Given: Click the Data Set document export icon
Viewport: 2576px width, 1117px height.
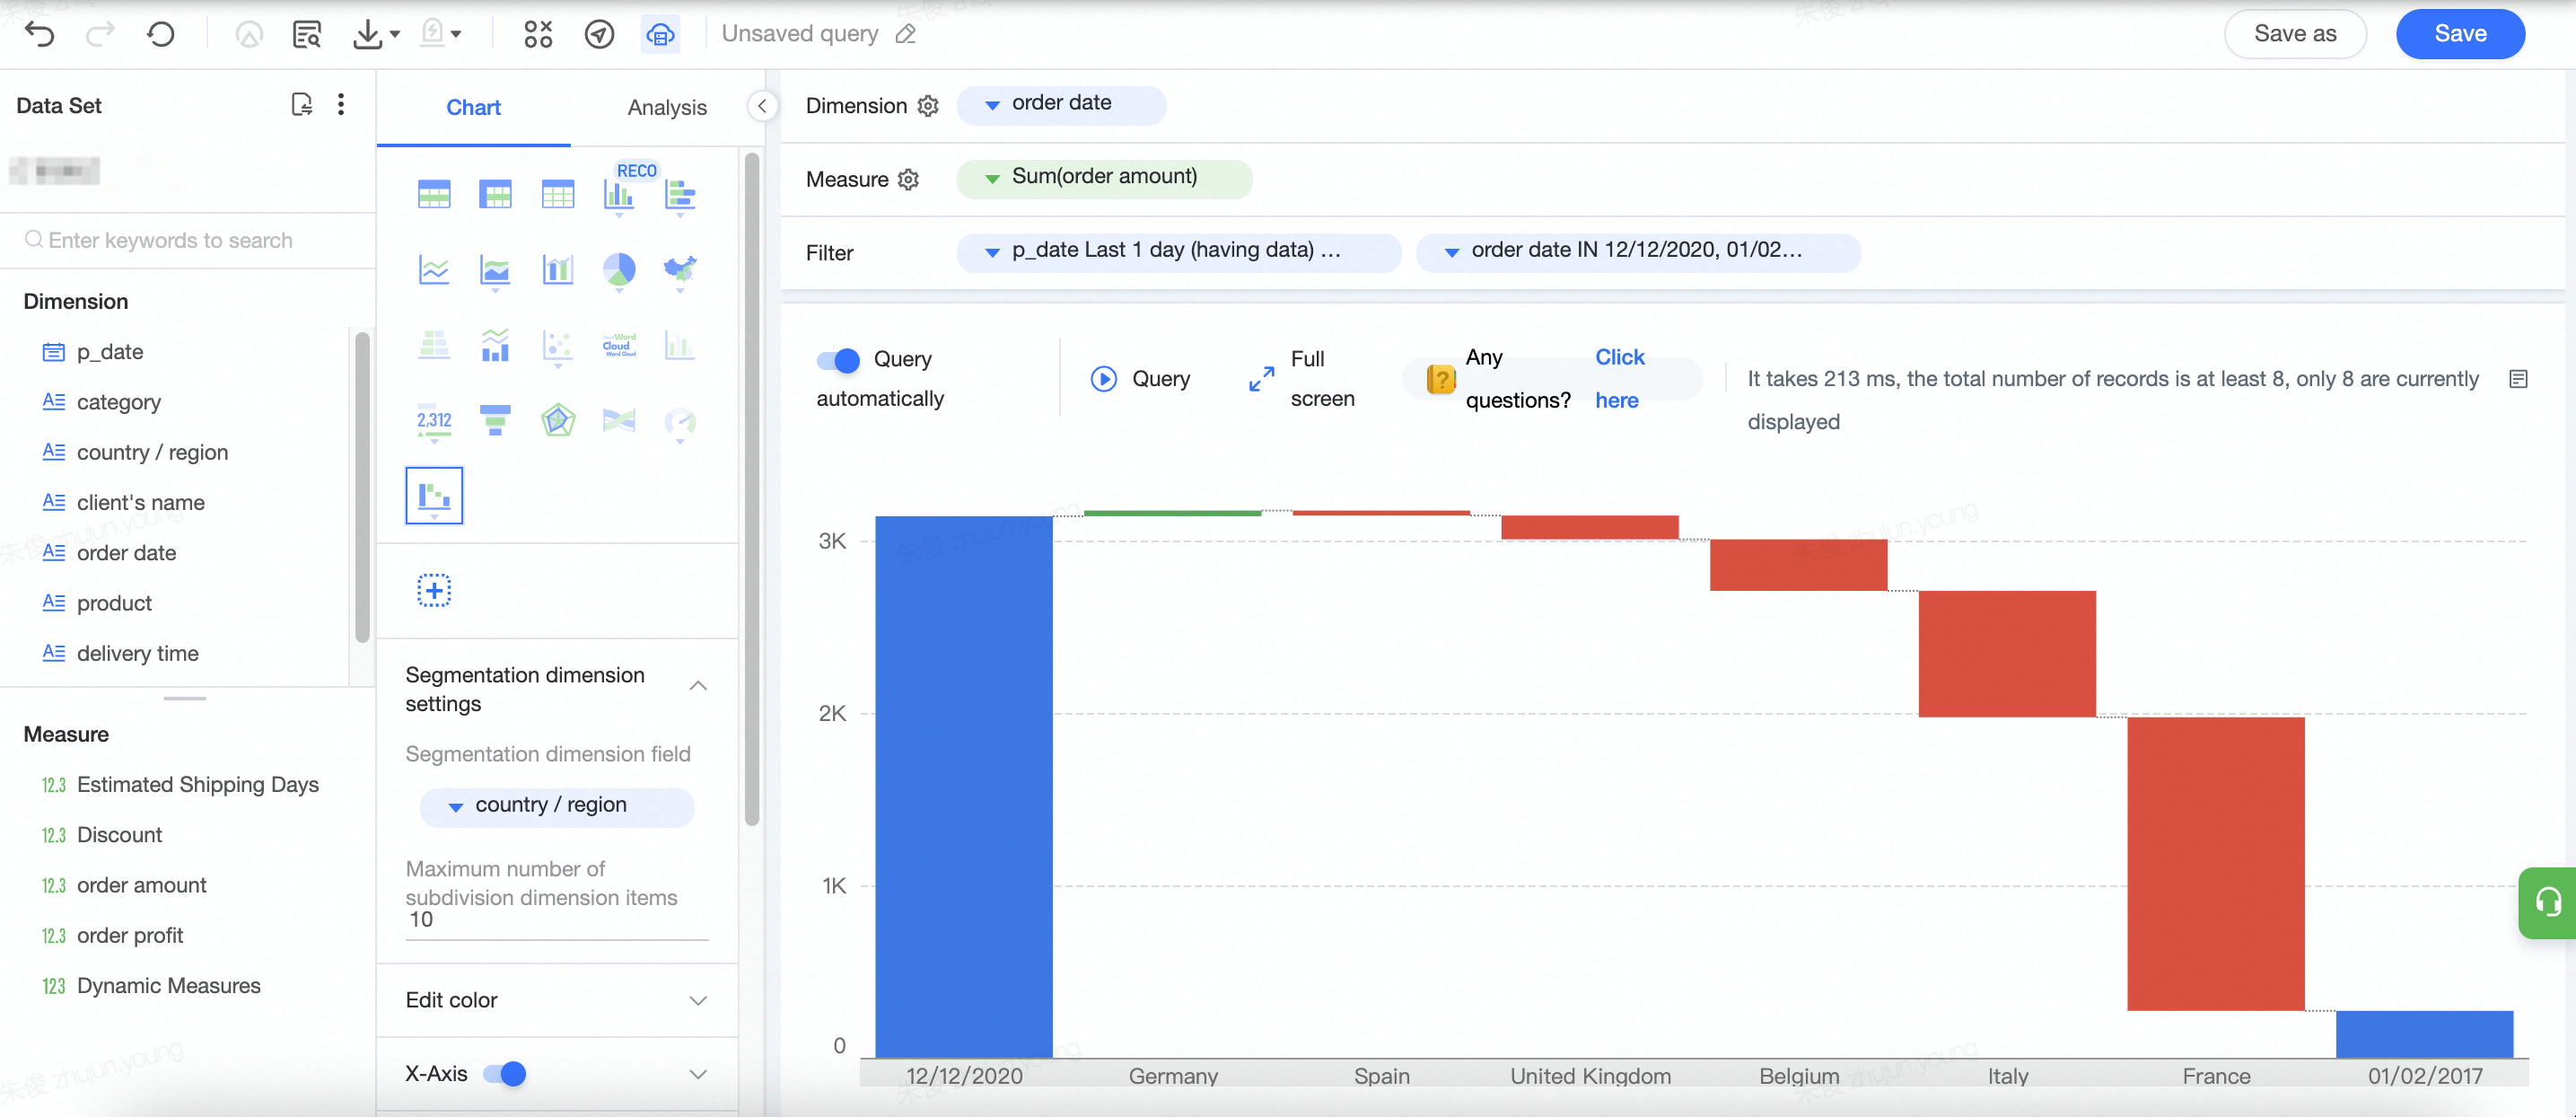Looking at the screenshot, I should click(x=301, y=105).
